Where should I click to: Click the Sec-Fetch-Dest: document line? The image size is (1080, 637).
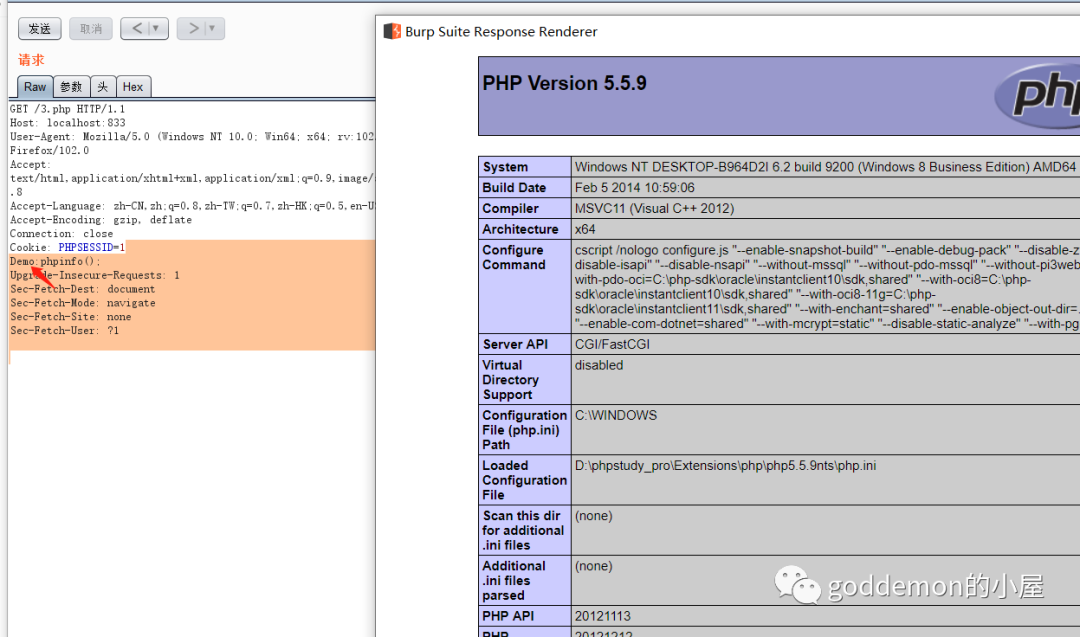point(82,289)
